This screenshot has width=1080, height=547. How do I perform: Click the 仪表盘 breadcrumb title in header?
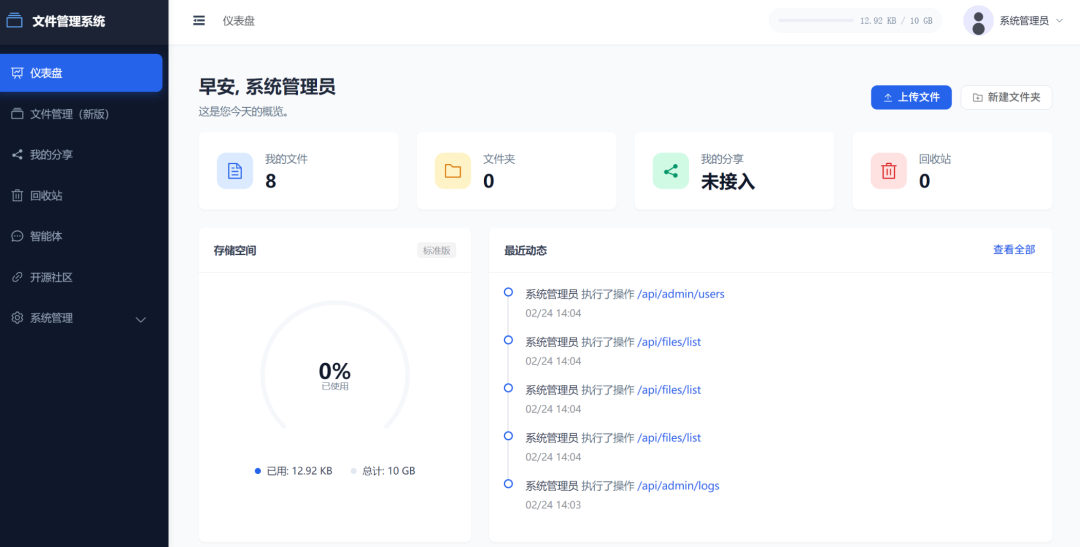(x=238, y=21)
